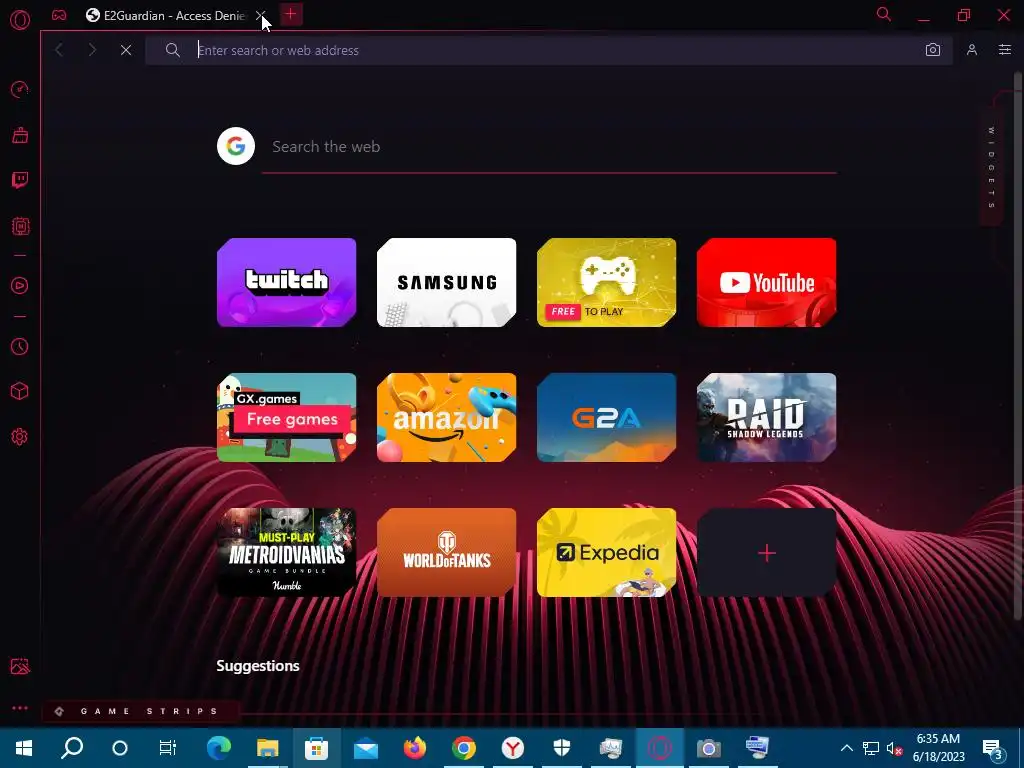This screenshot has height=768, width=1024.
Task: Open GX.games Free games tile
Action: point(287,417)
